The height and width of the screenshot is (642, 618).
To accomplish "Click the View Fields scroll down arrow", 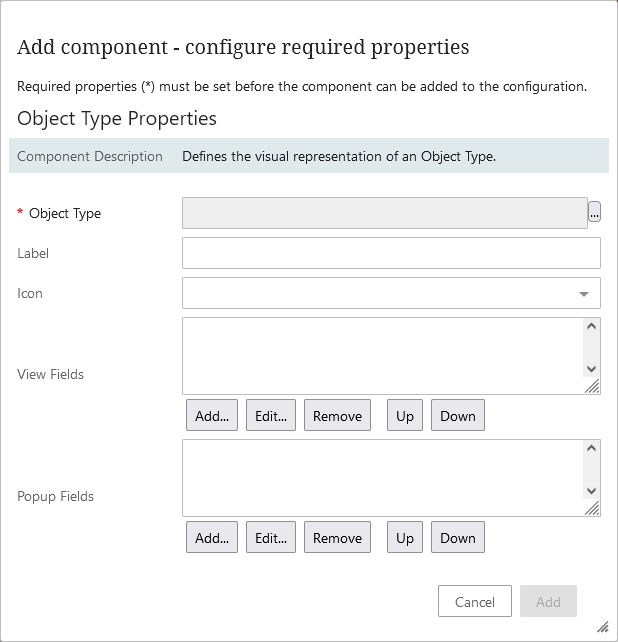I will click(x=591, y=369).
